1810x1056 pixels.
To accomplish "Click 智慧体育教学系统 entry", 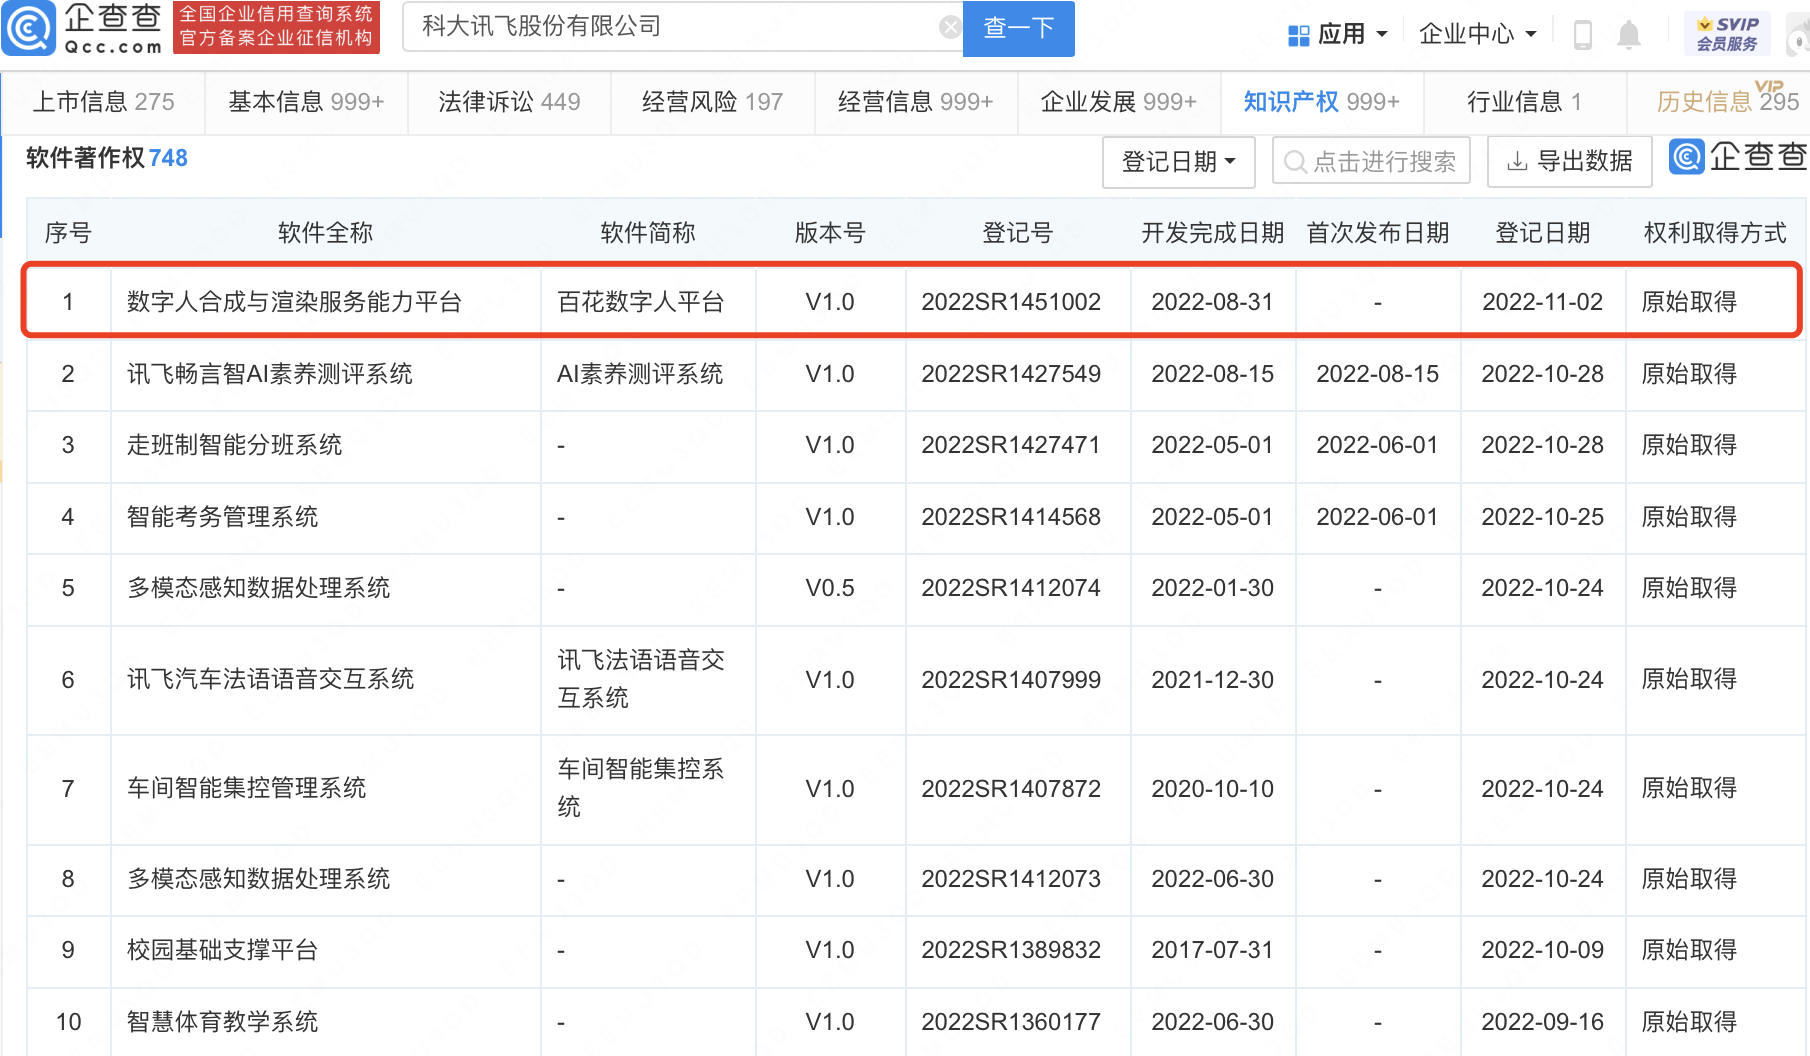I will click(x=223, y=1022).
